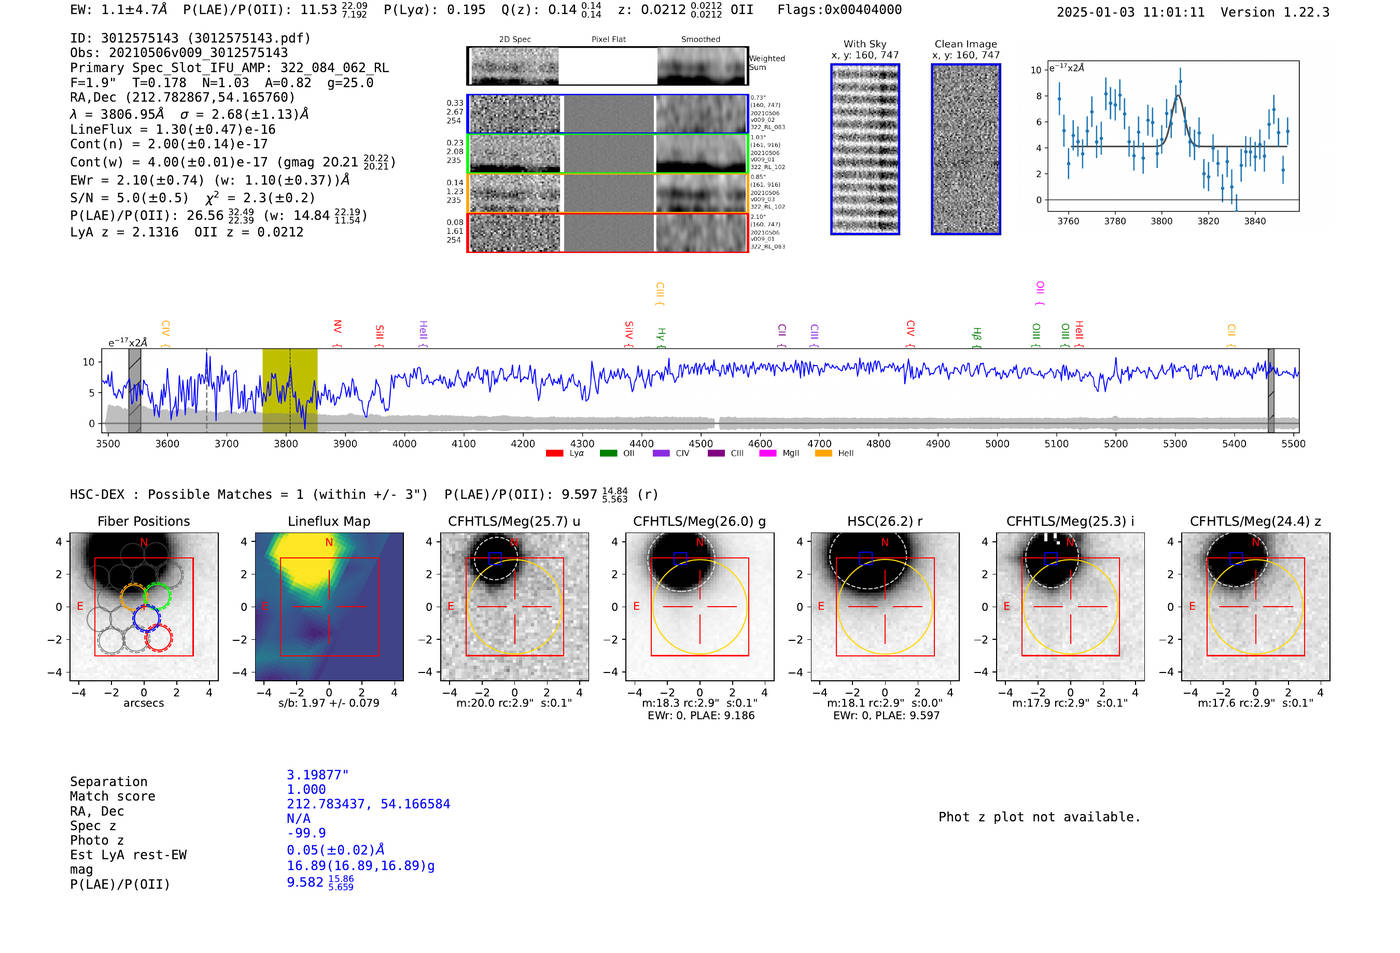Click the Lyα red legend swatch
Viewport: 1400px width, 953px height.
coord(554,453)
